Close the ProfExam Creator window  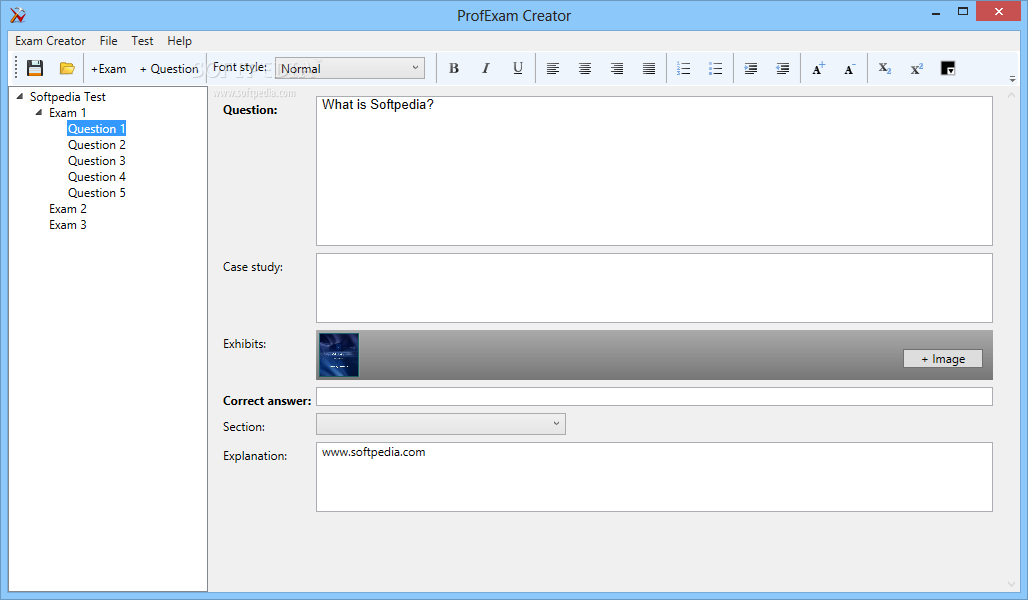998,11
